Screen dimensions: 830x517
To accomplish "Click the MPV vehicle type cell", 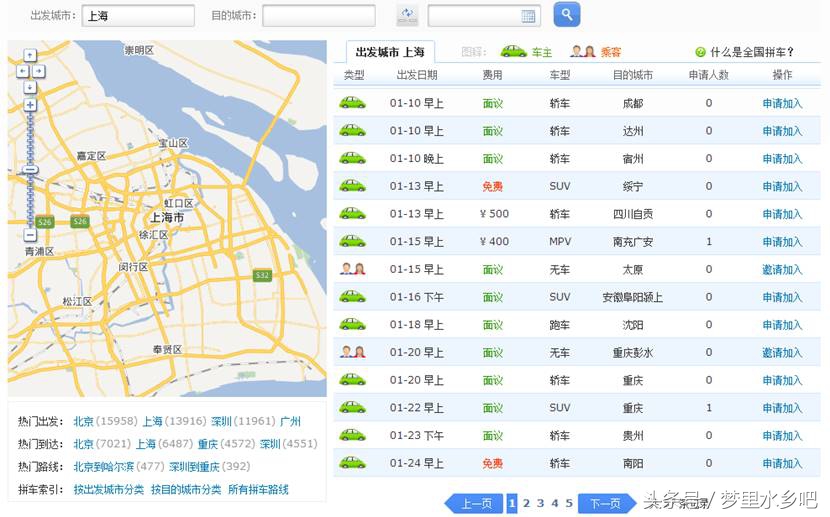I will tap(560, 241).
